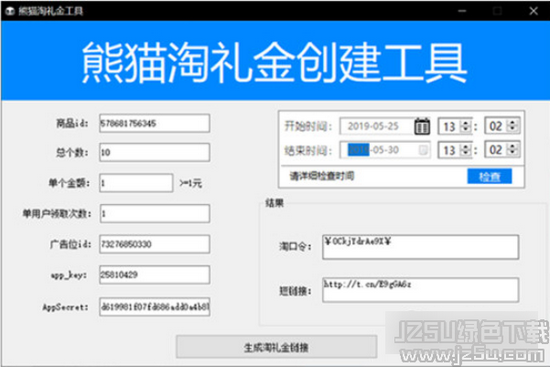550x367 pixels.
Task: Focus the 商品id input field
Action: click(155, 123)
